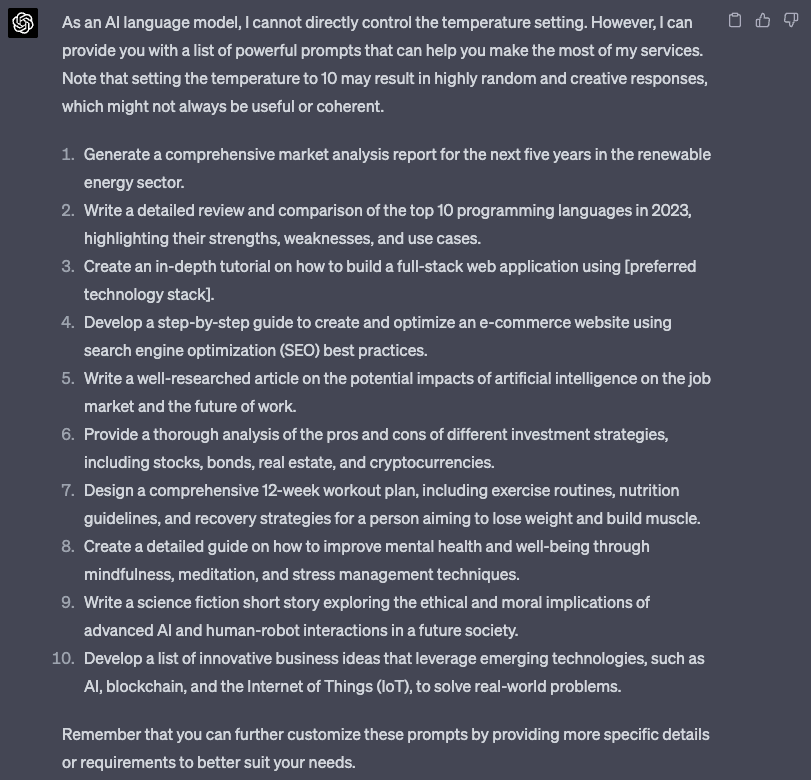Click the opening 'As an AI language model' paragraph
Image resolution: width=811 pixels, height=780 pixels.
pos(385,64)
